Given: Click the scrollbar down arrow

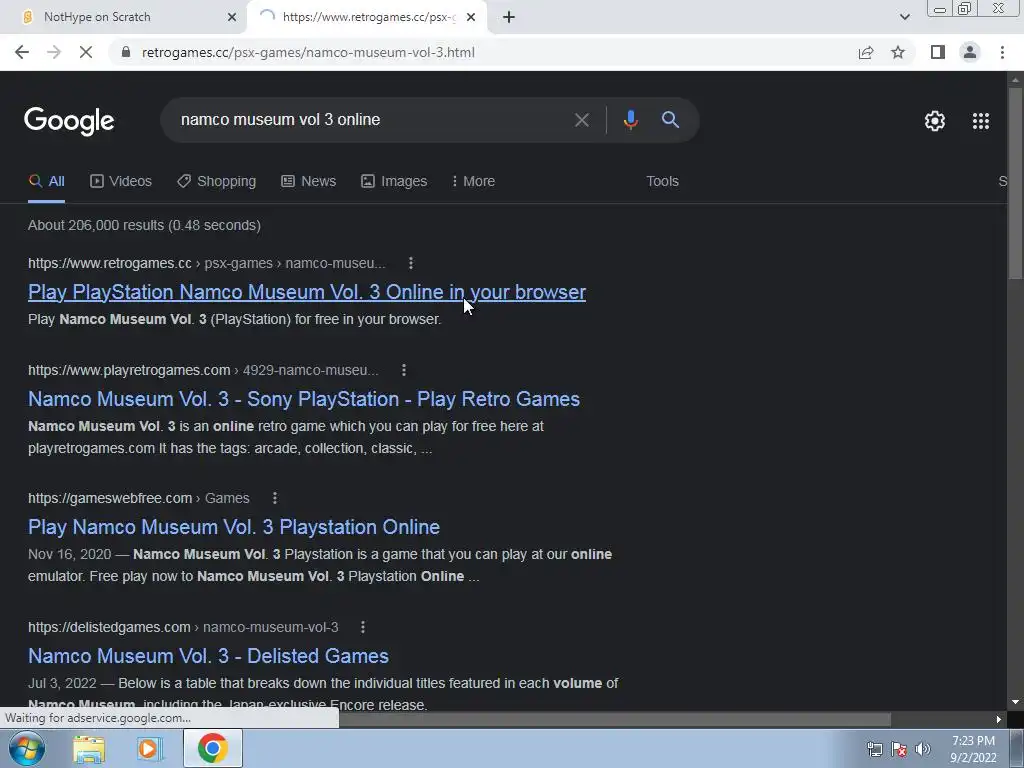Looking at the screenshot, I should click(1016, 703).
